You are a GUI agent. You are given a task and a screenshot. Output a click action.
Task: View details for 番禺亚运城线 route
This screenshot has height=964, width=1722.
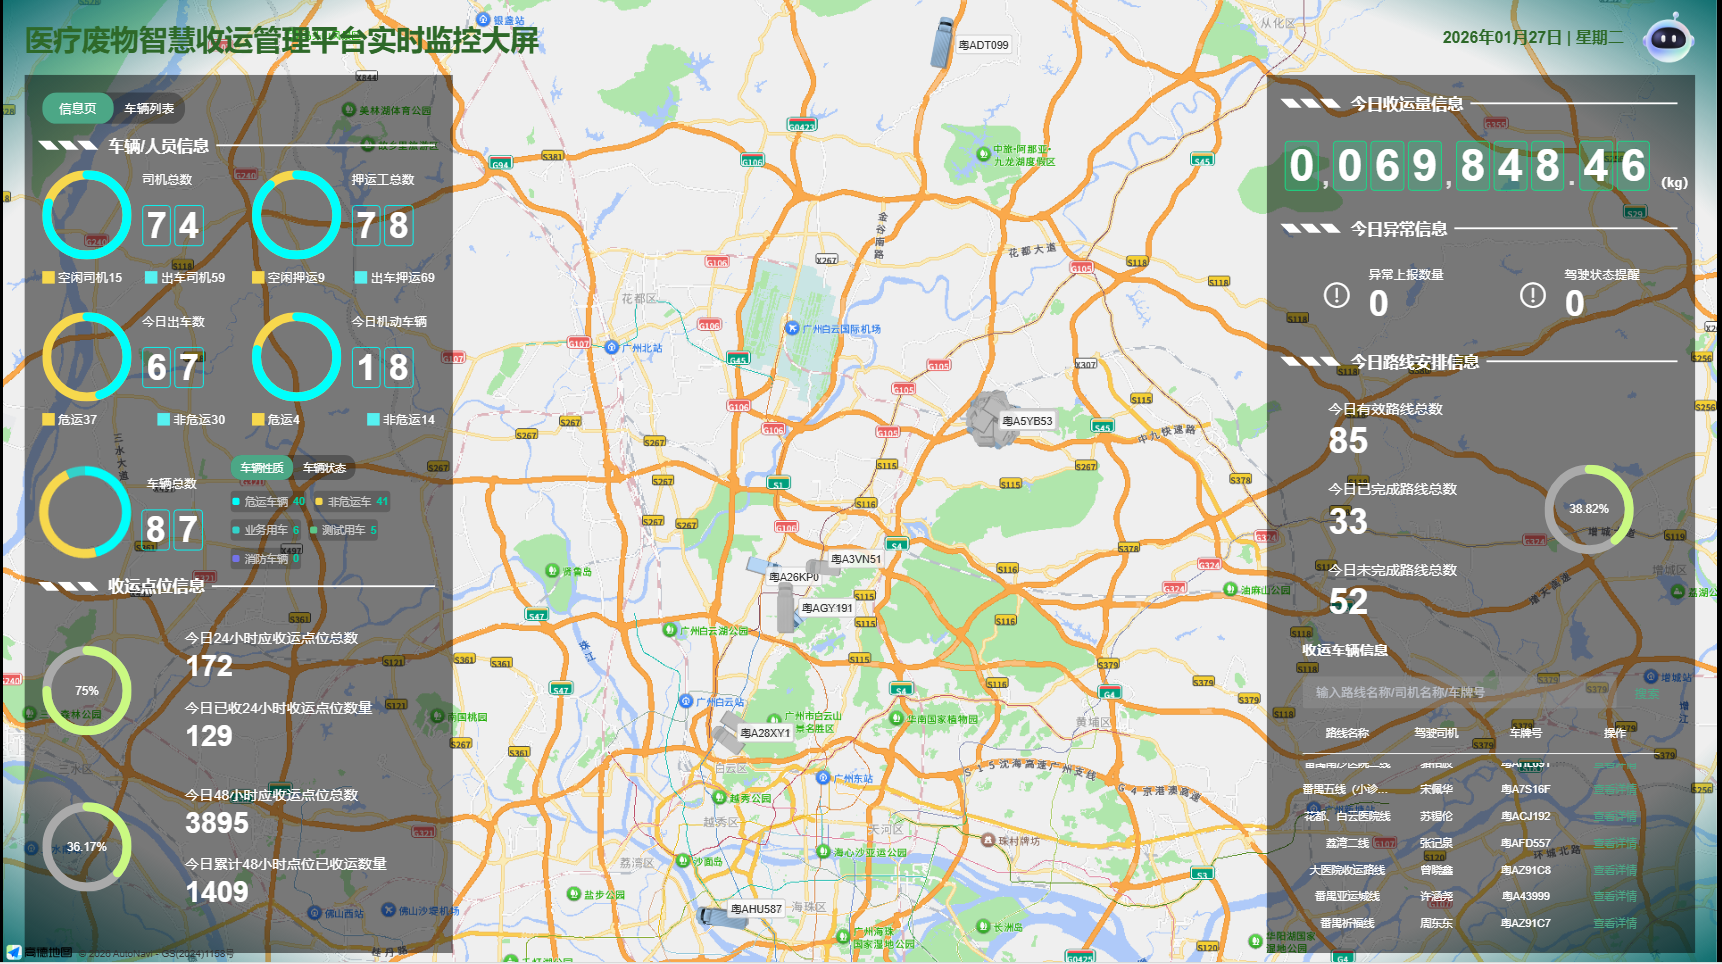click(1615, 896)
